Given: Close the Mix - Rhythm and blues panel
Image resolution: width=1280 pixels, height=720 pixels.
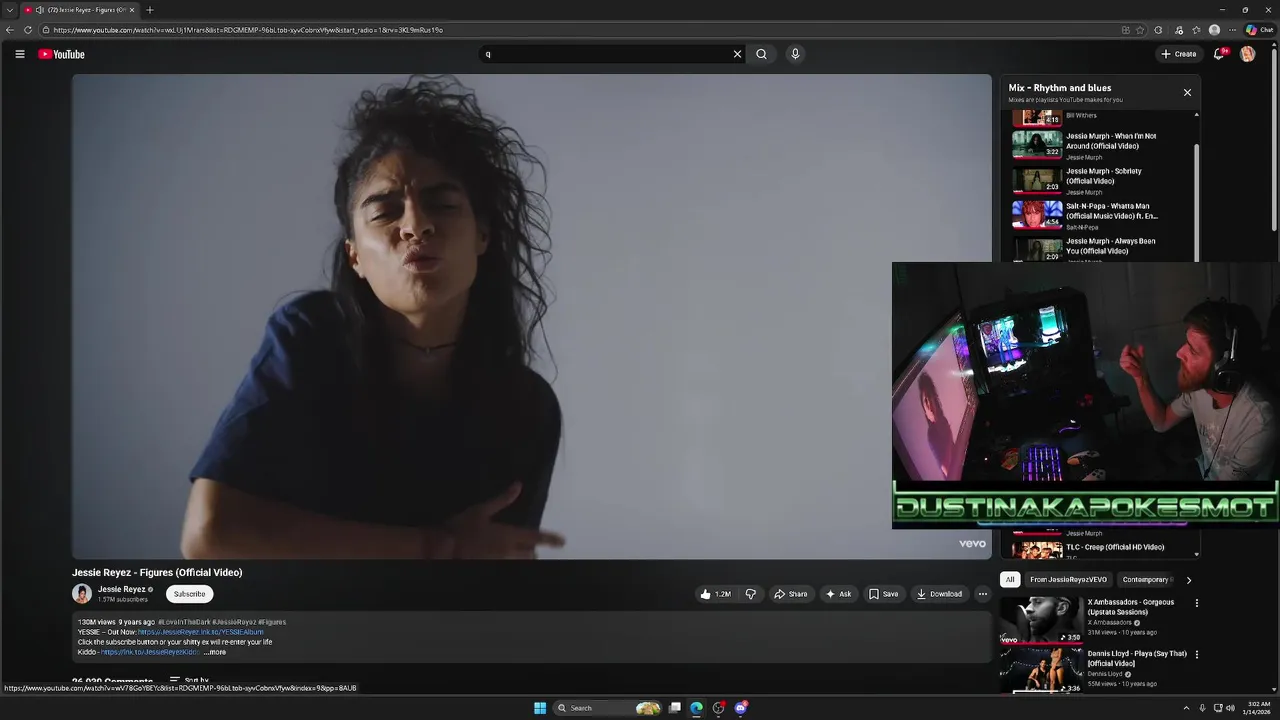Looking at the screenshot, I should 1187,92.
